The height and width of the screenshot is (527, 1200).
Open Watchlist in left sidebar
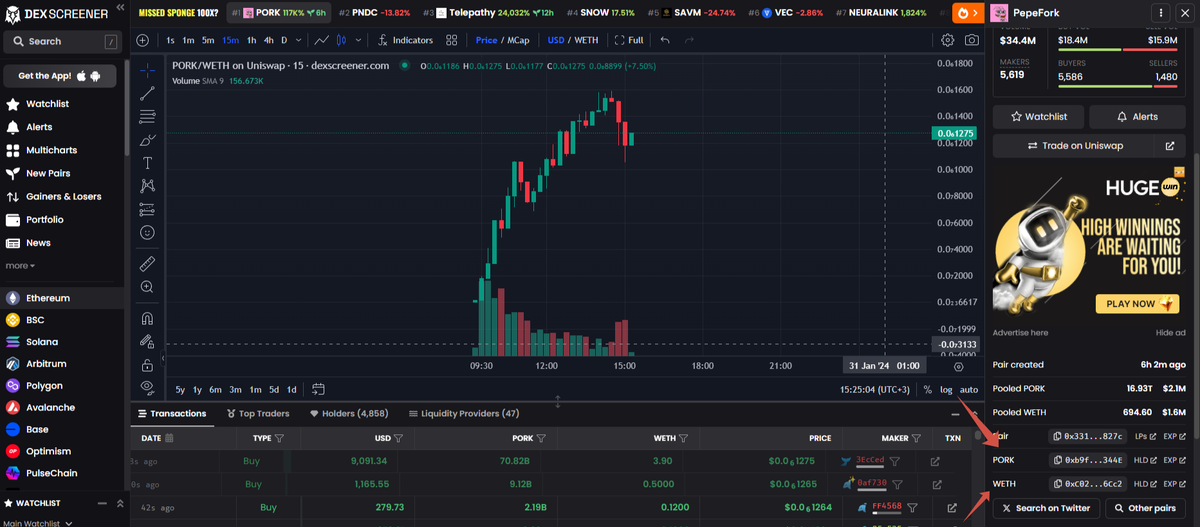pyautogui.click(x=47, y=104)
